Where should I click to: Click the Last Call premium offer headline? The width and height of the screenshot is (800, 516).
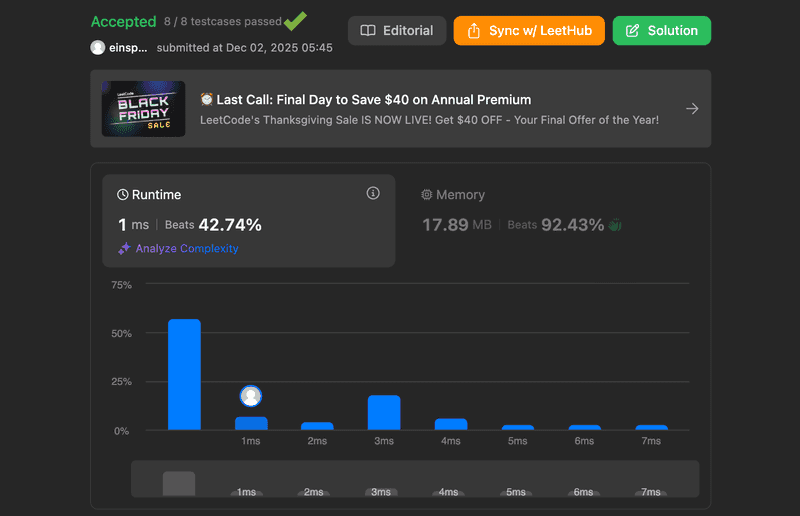coord(365,99)
